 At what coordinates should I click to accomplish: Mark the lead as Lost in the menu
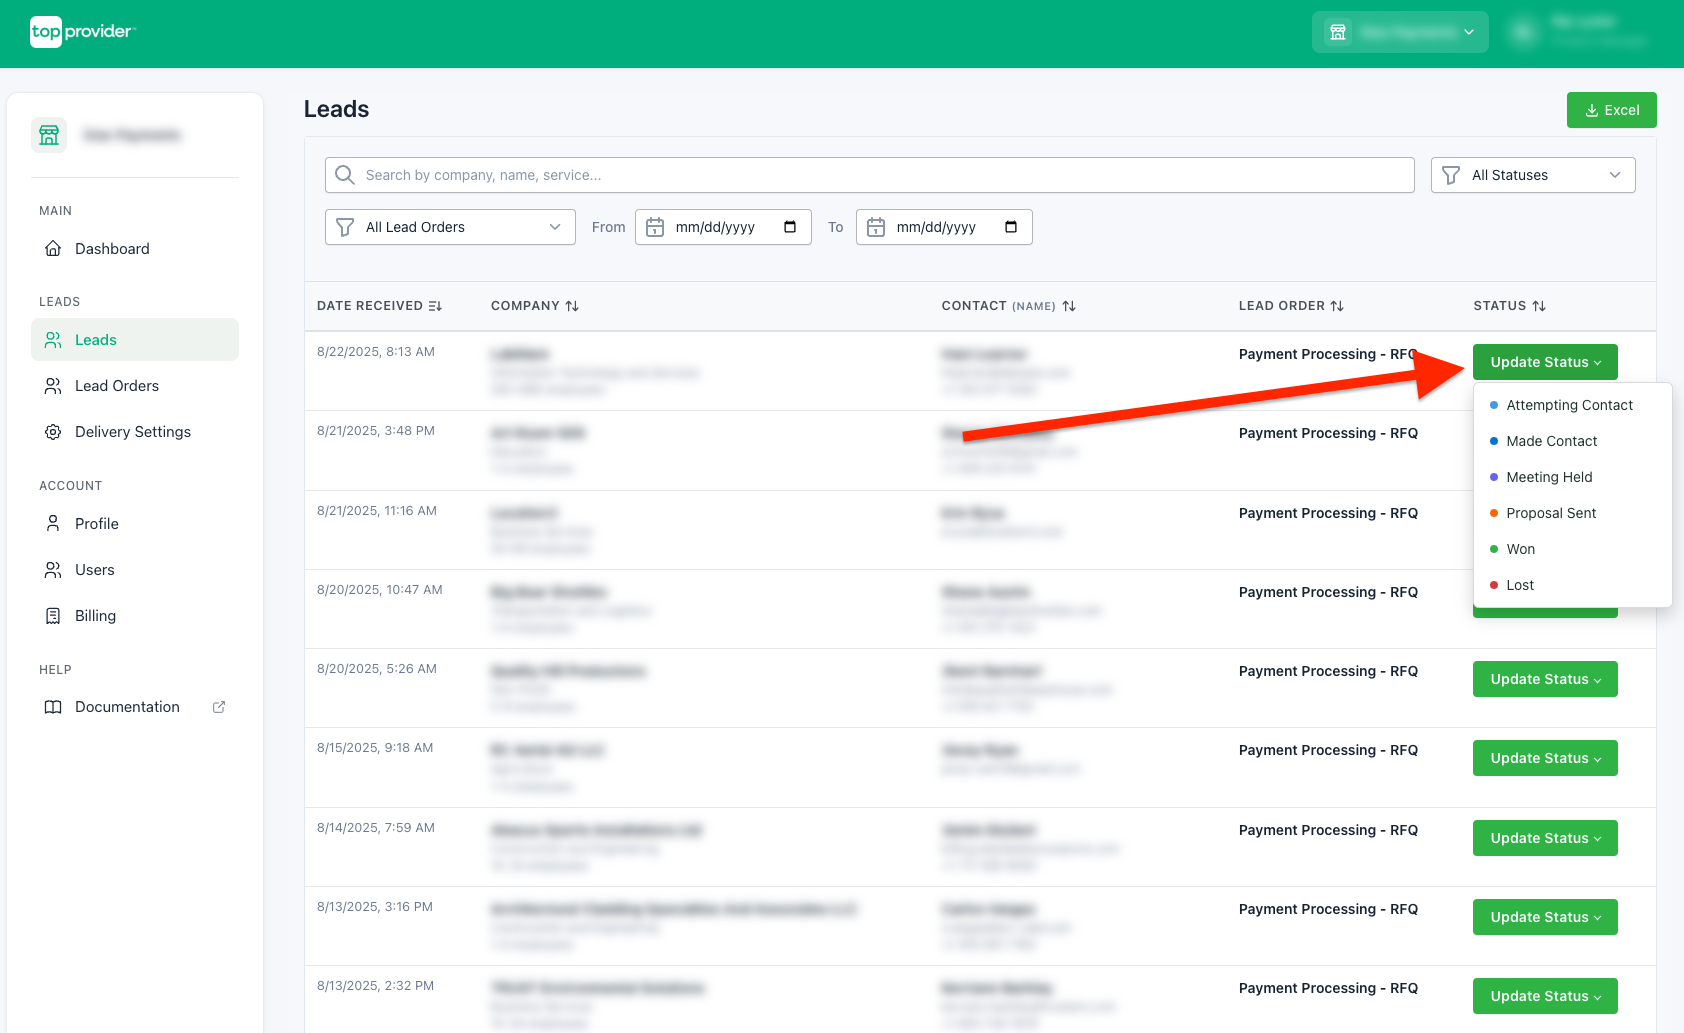1519,585
